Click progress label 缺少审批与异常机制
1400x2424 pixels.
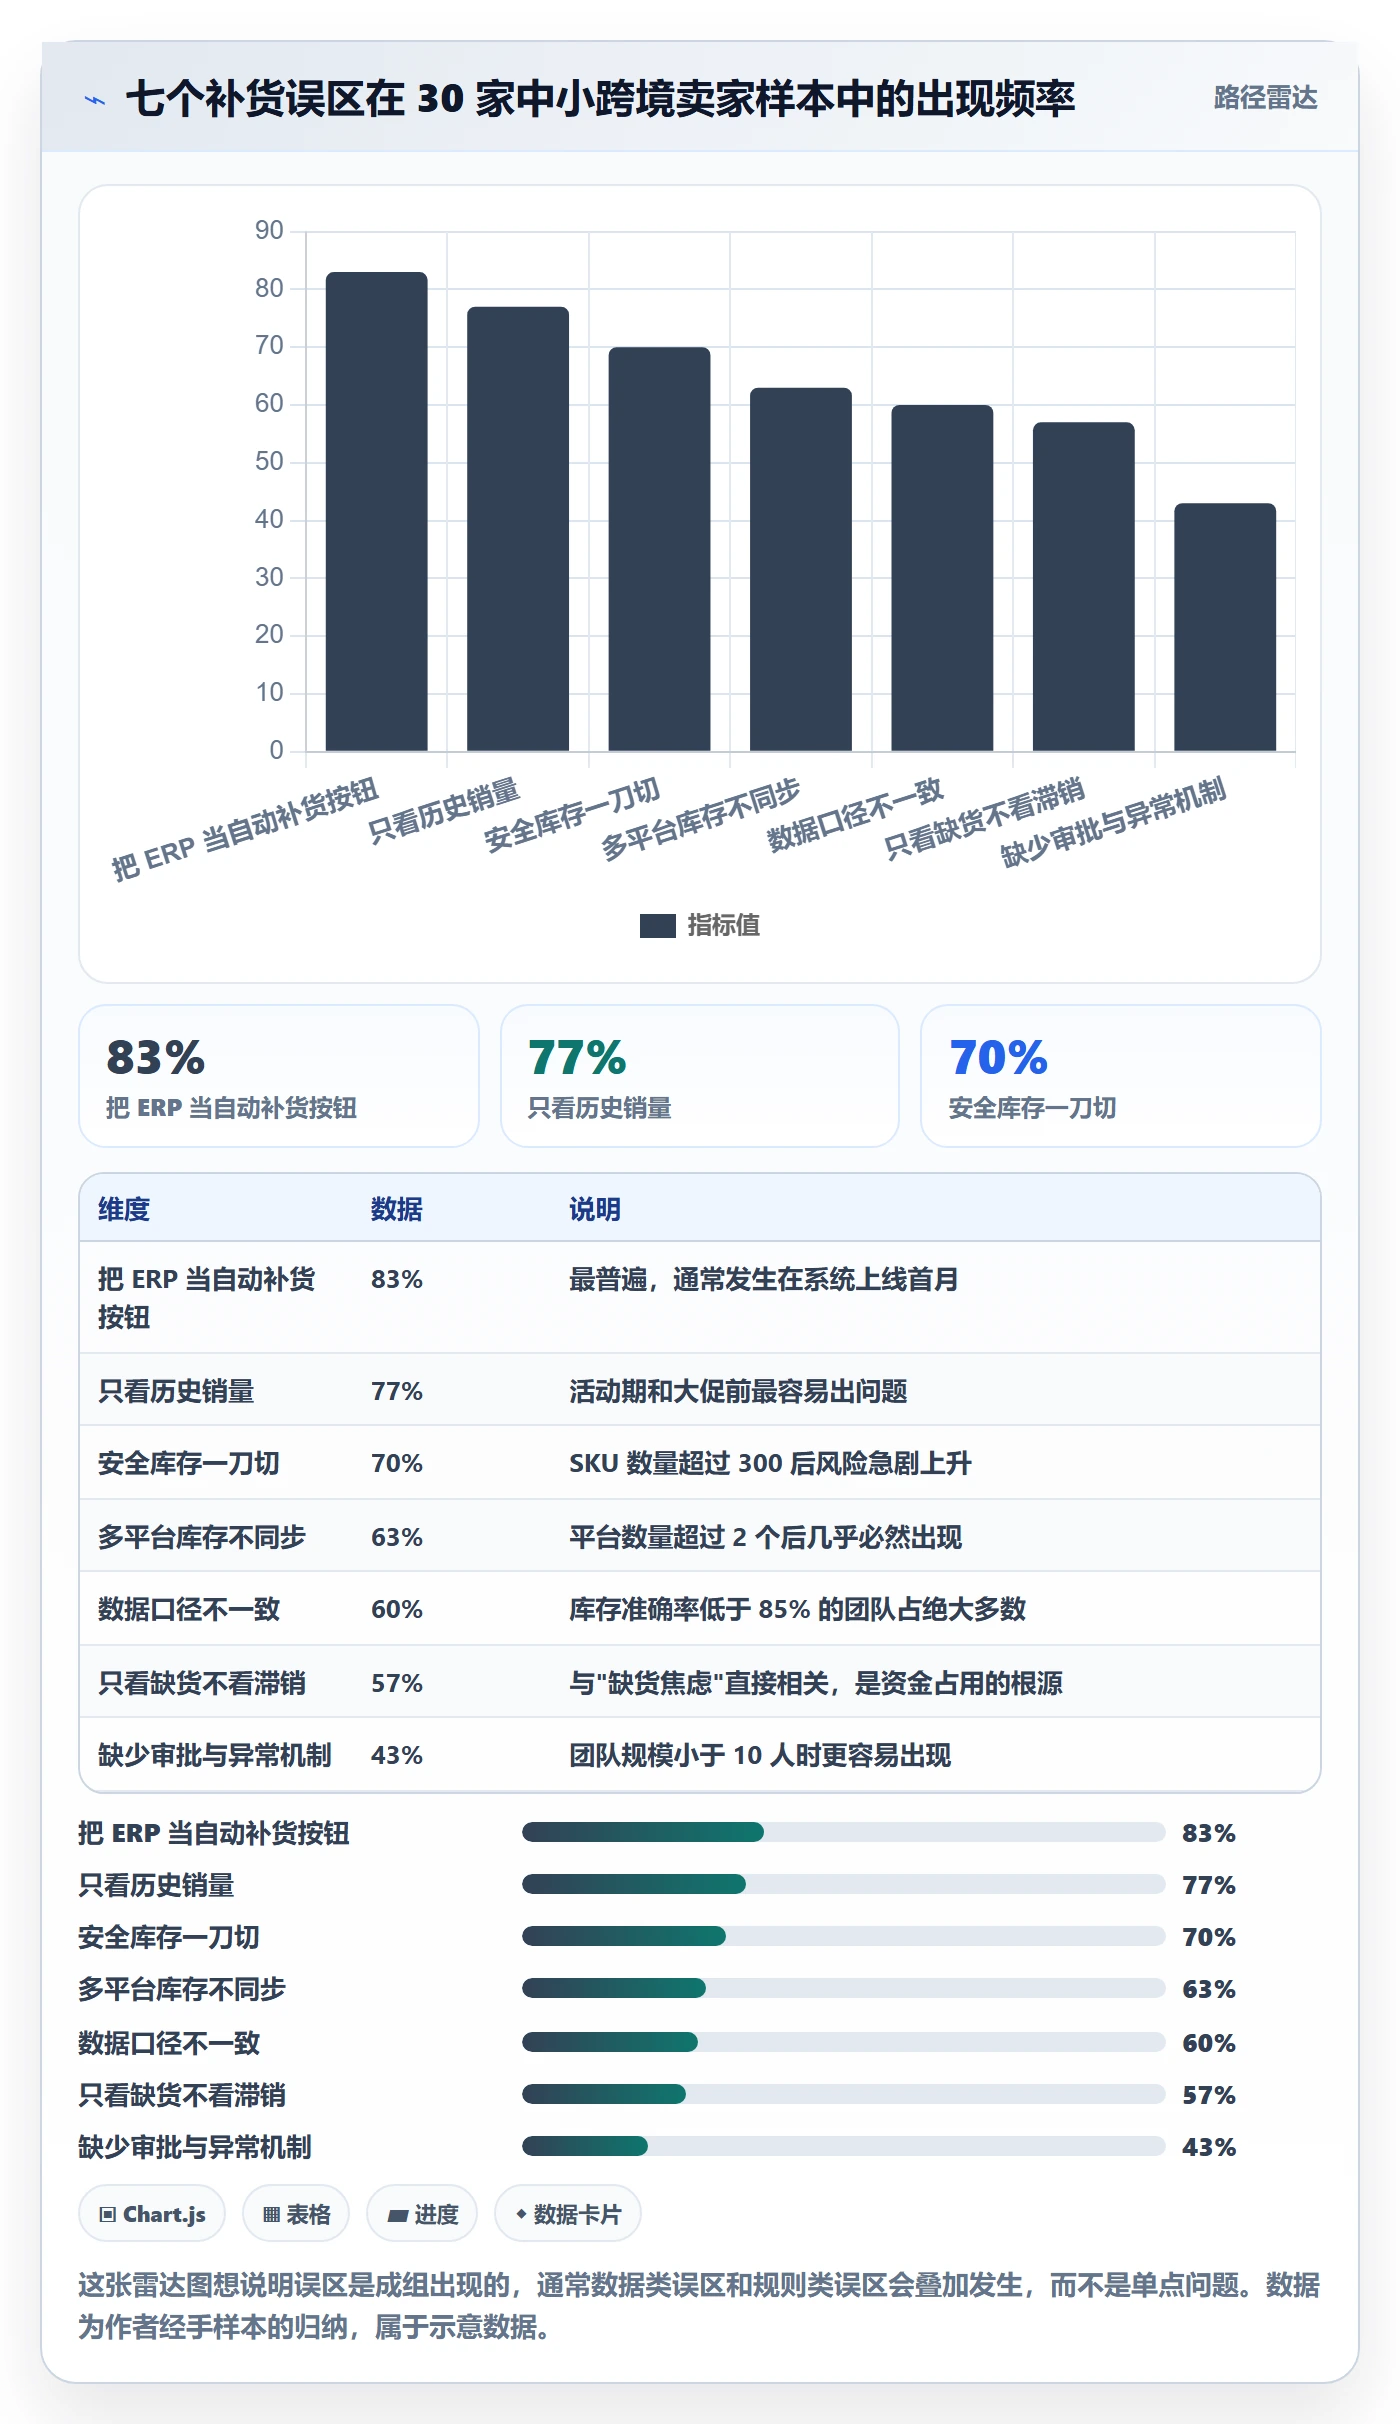(195, 2147)
